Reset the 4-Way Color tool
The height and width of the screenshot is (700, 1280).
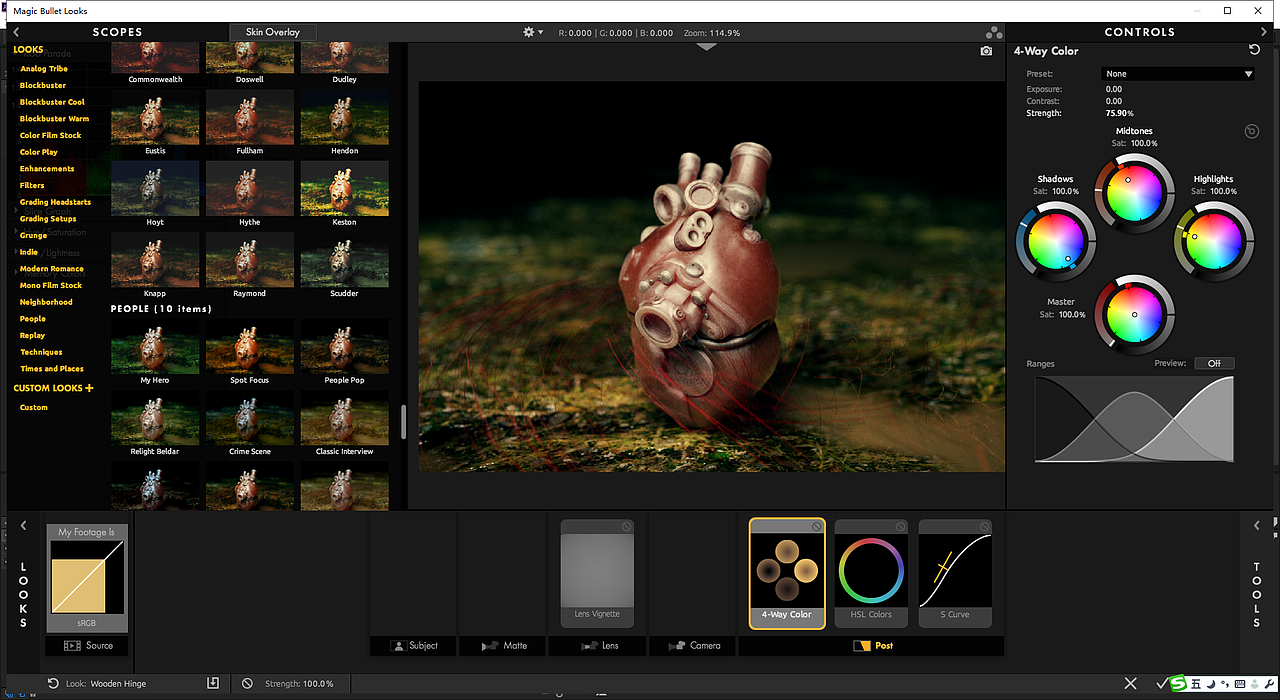point(1254,50)
